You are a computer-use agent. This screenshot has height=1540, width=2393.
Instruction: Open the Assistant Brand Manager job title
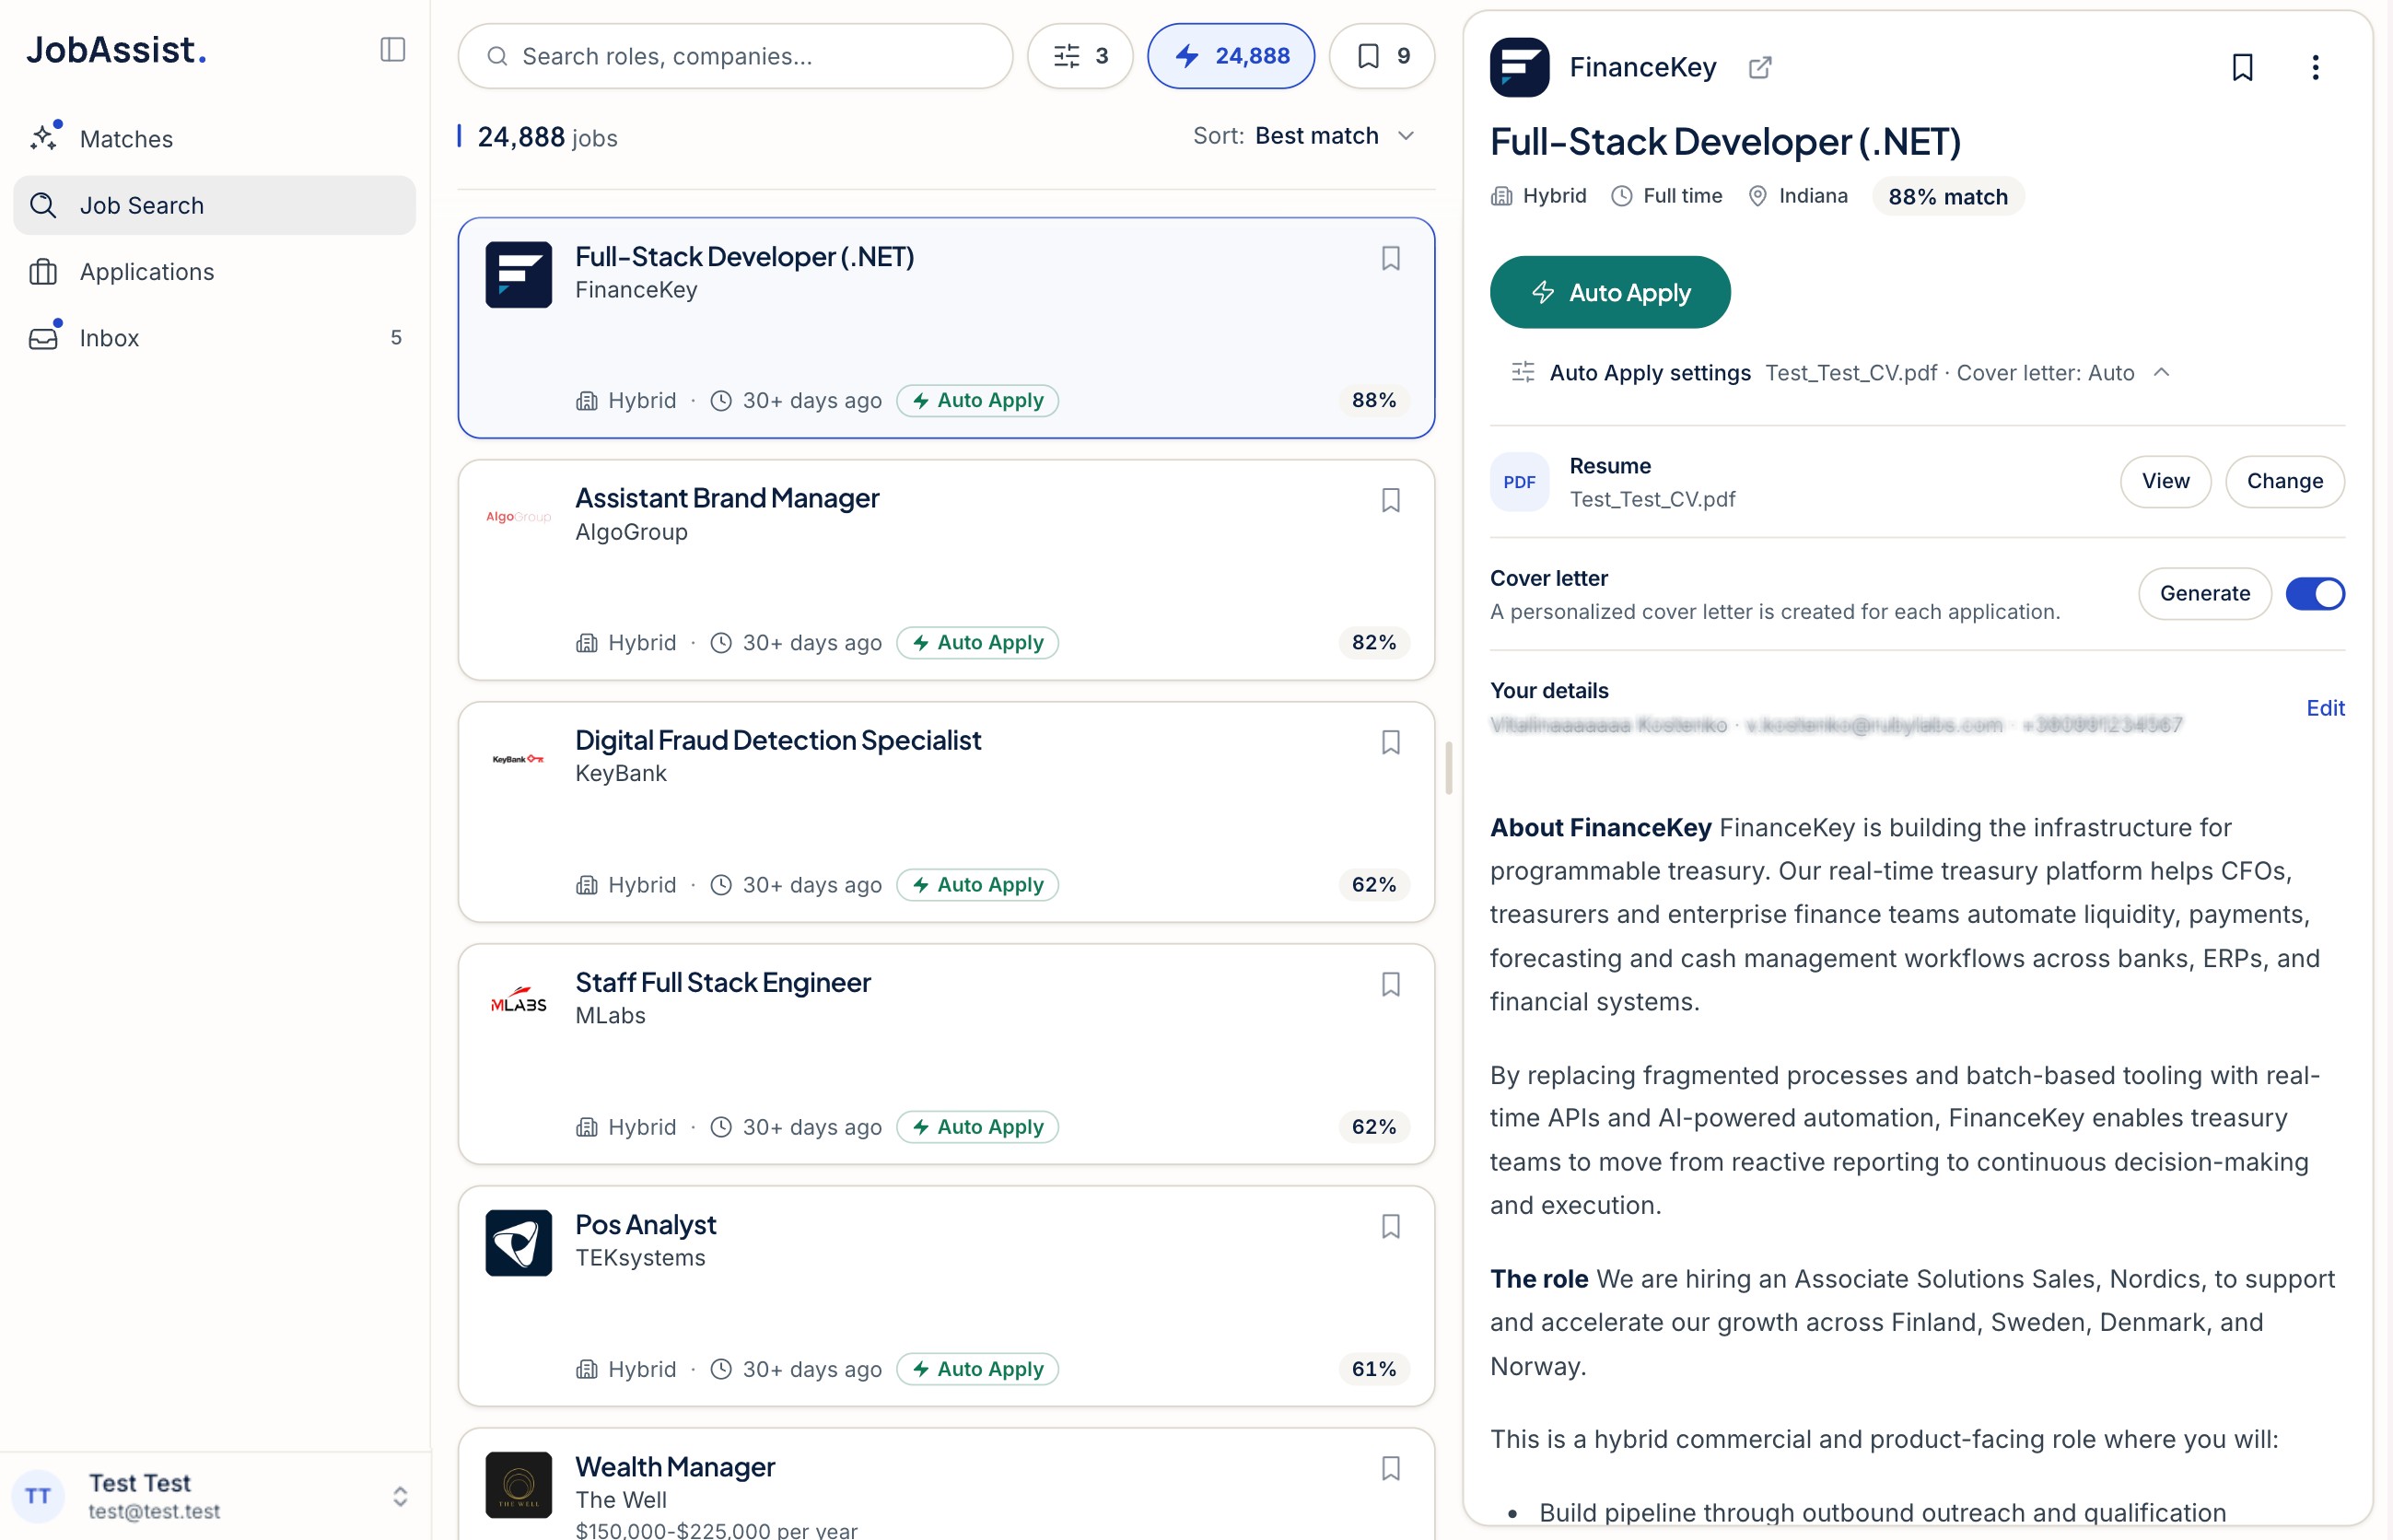coord(727,498)
